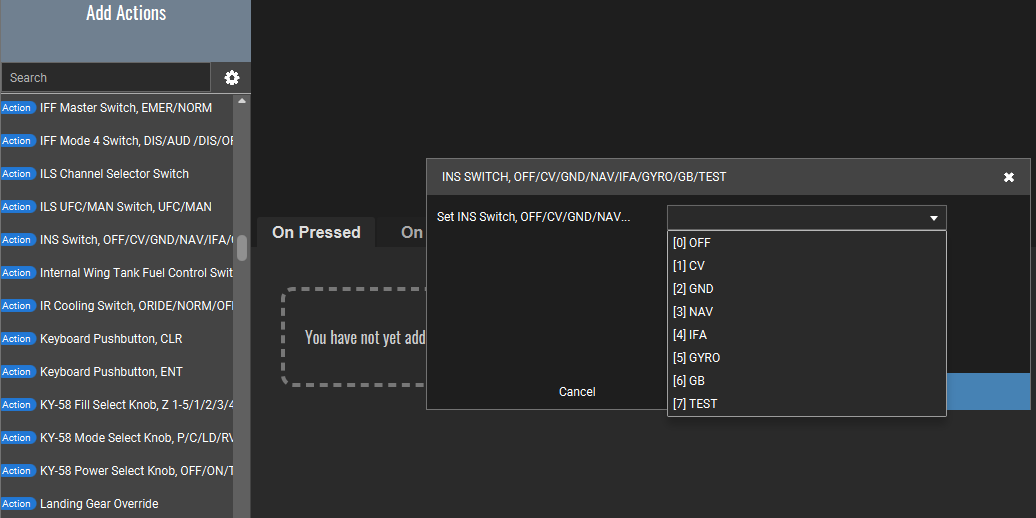Choose [5] GYRO from the list
The width and height of the screenshot is (1036, 518).
click(x=806, y=358)
